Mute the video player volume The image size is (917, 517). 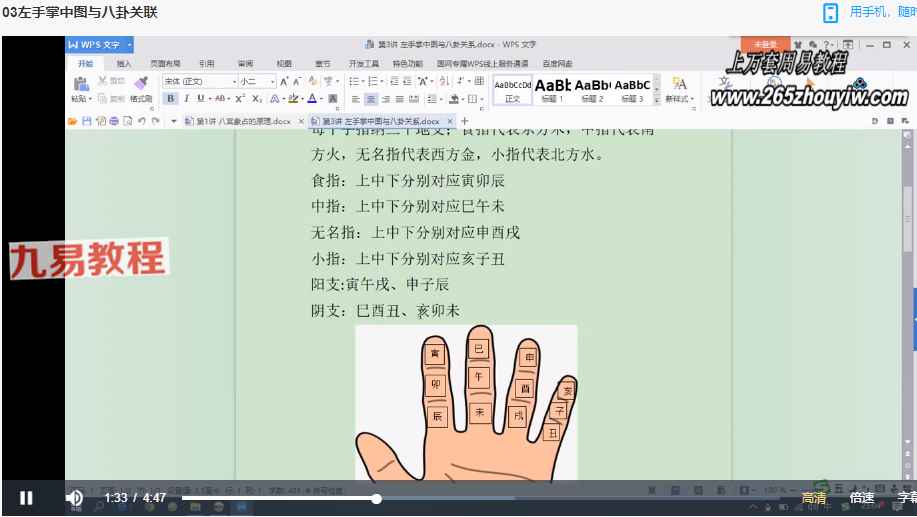click(x=75, y=498)
